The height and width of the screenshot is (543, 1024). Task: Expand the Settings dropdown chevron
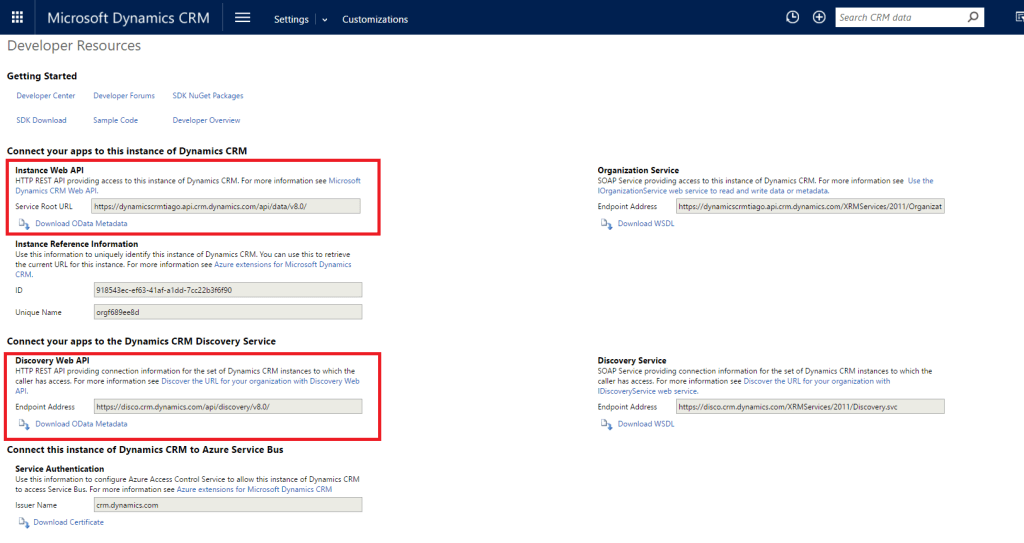324,20
